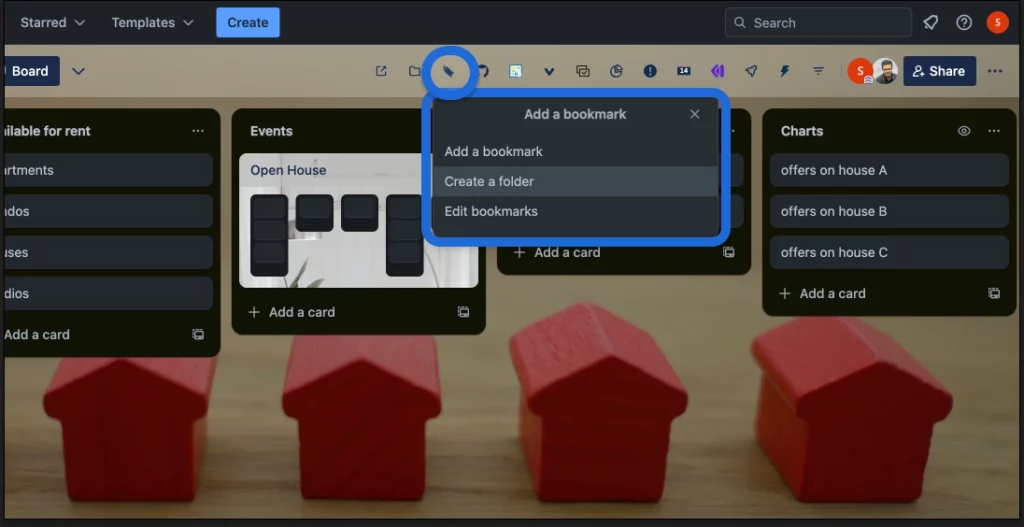Click the blue Create button
Viewport: 1024px width, 527px height.
[x=248, y=23]
